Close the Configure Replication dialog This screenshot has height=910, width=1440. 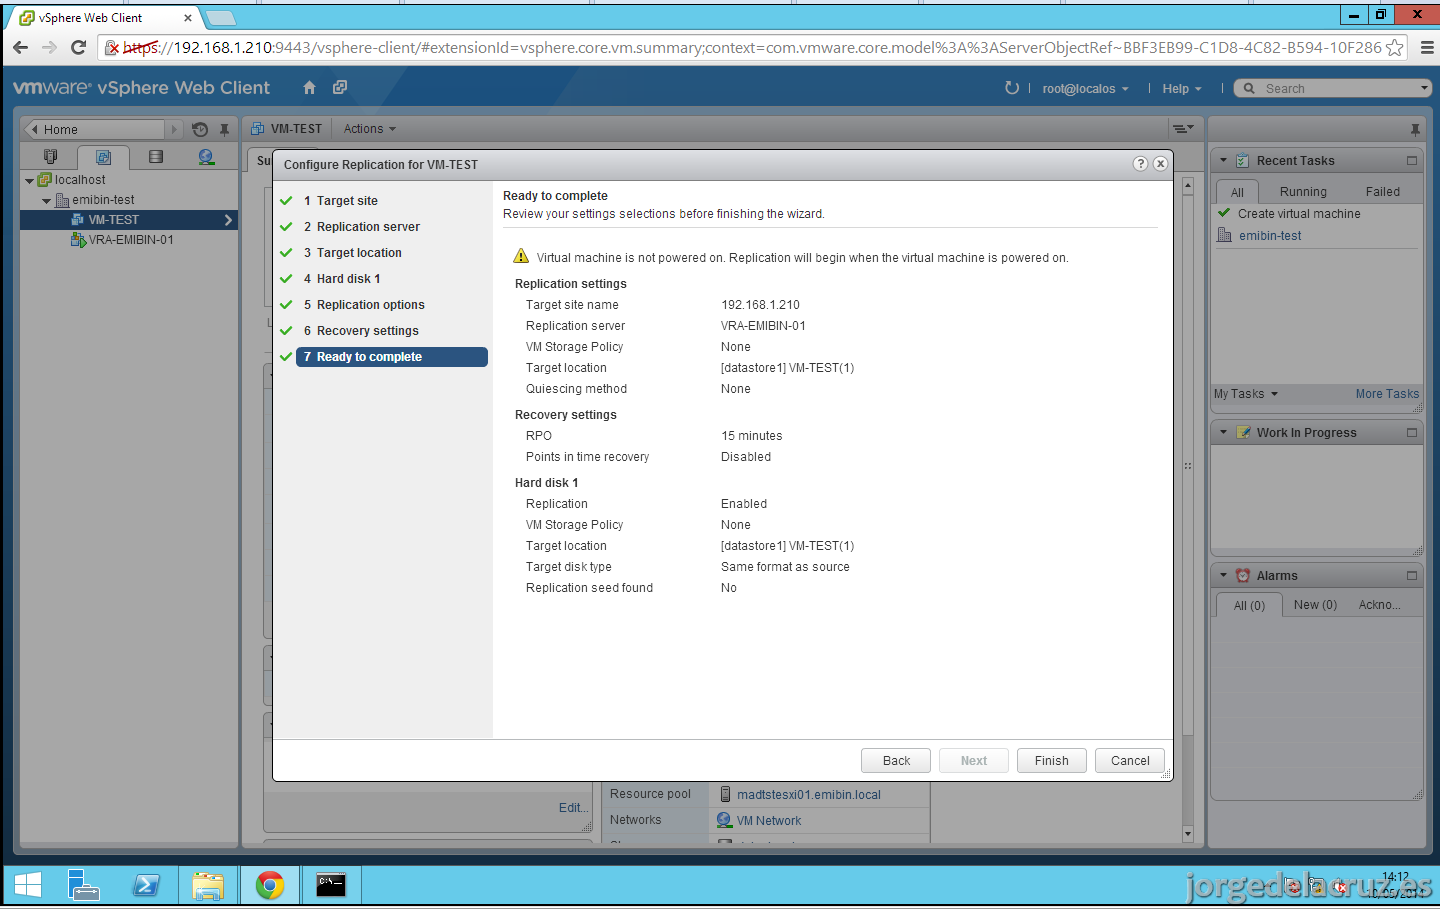1160,164
